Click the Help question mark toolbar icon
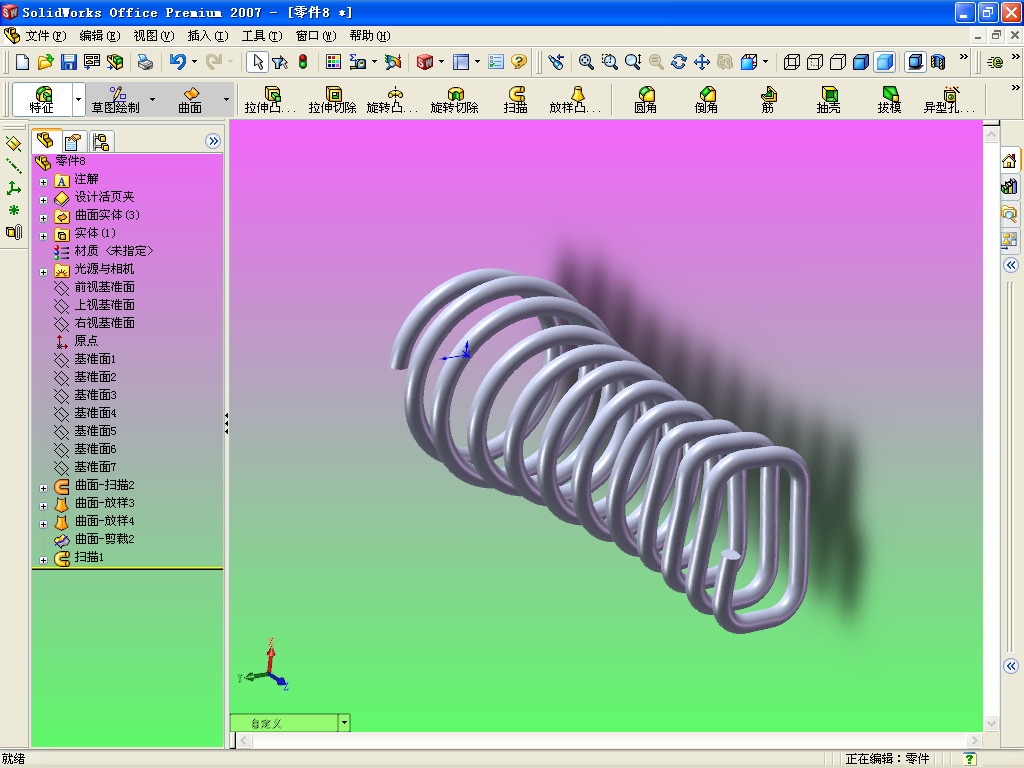The width and height of the screenshot is (1024, 768). [519, 62]
